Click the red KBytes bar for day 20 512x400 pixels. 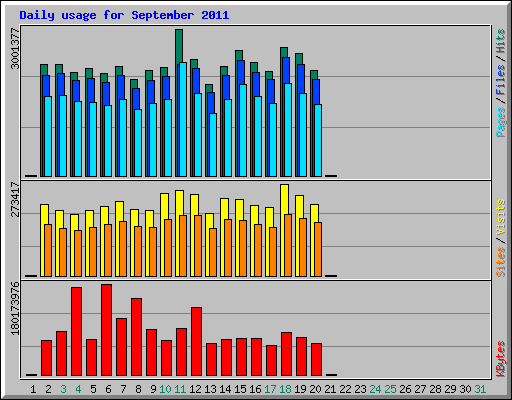click(316, 359)
